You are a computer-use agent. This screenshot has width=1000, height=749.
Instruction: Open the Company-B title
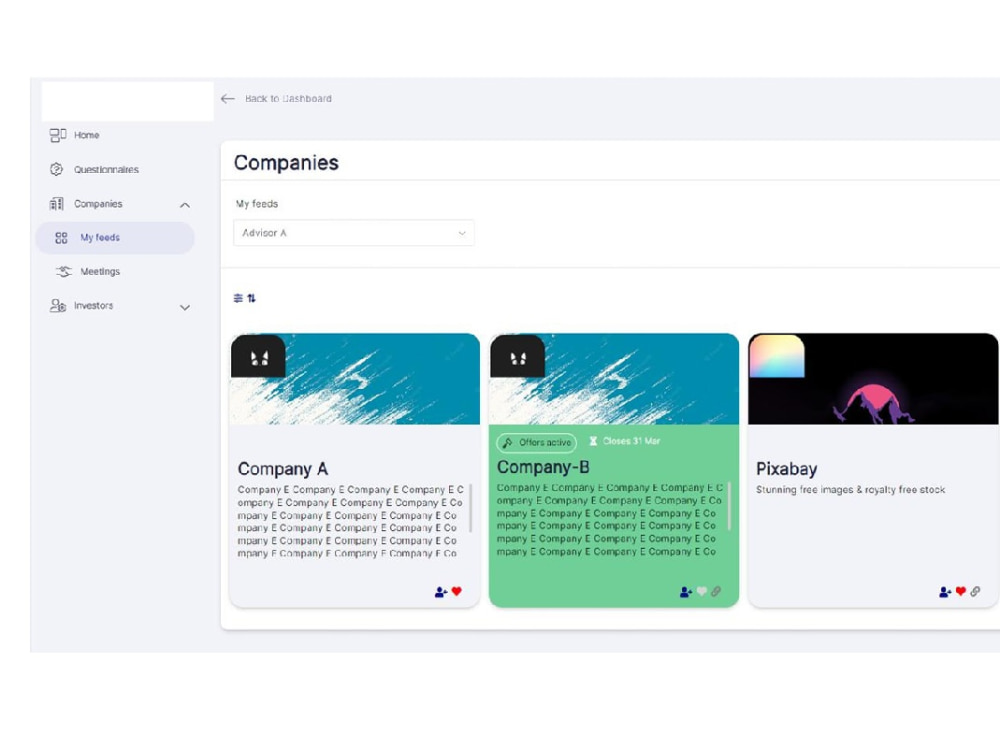click(543, 467)
